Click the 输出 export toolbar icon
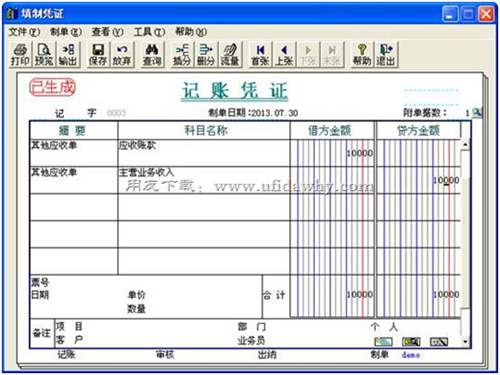 [68, 55]
